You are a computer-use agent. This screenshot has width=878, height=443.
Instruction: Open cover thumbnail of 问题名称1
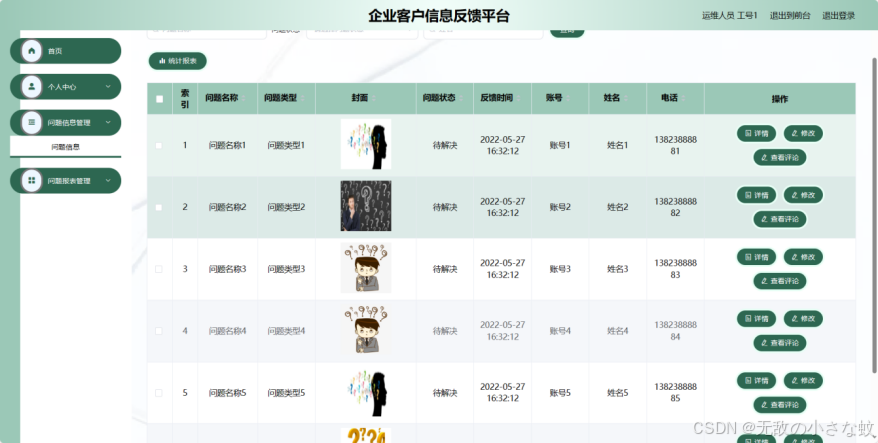coord(366,144)
